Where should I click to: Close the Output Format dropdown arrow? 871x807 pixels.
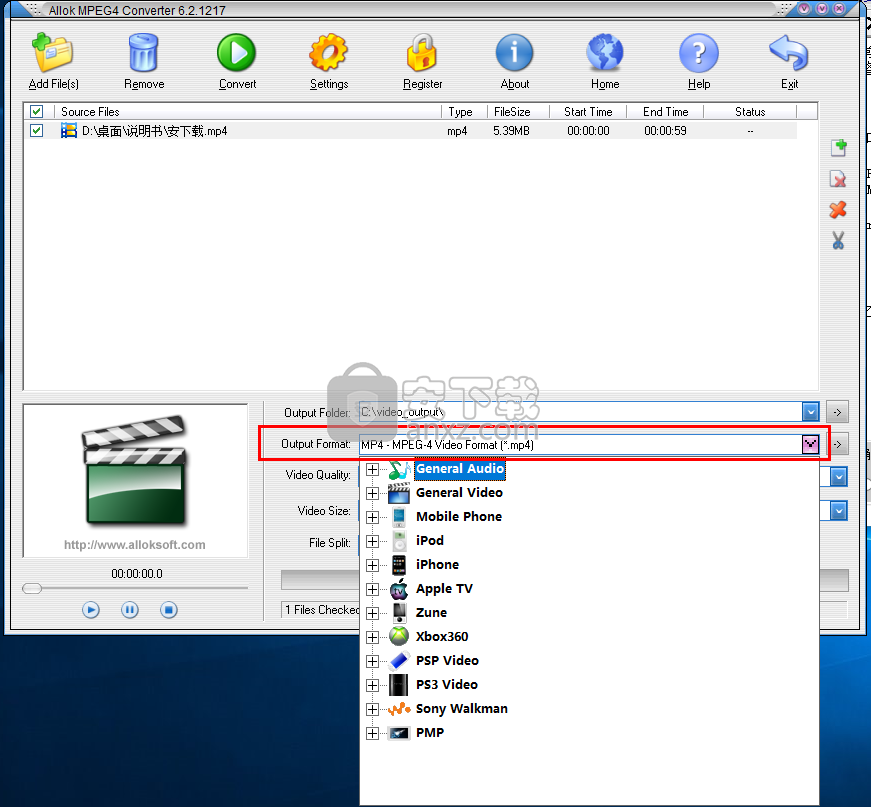pyautogui.click(x=810, y=444)
